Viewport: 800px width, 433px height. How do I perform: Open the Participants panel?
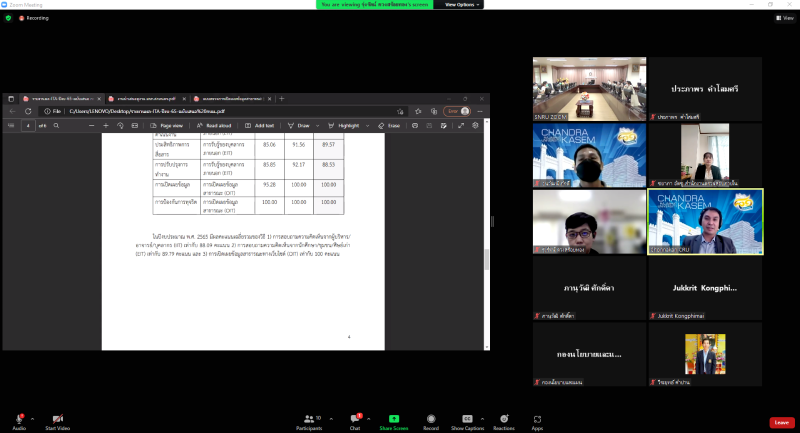308,418
